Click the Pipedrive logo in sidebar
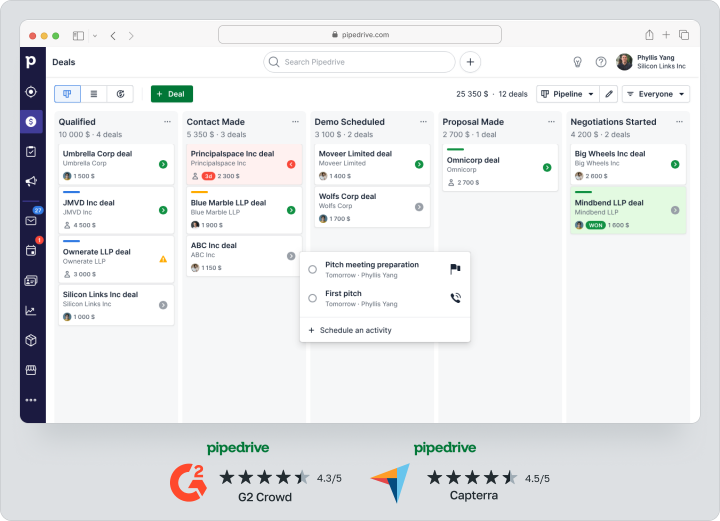The height and width of the screenshot is (521, 720). (x=31, y=62)
